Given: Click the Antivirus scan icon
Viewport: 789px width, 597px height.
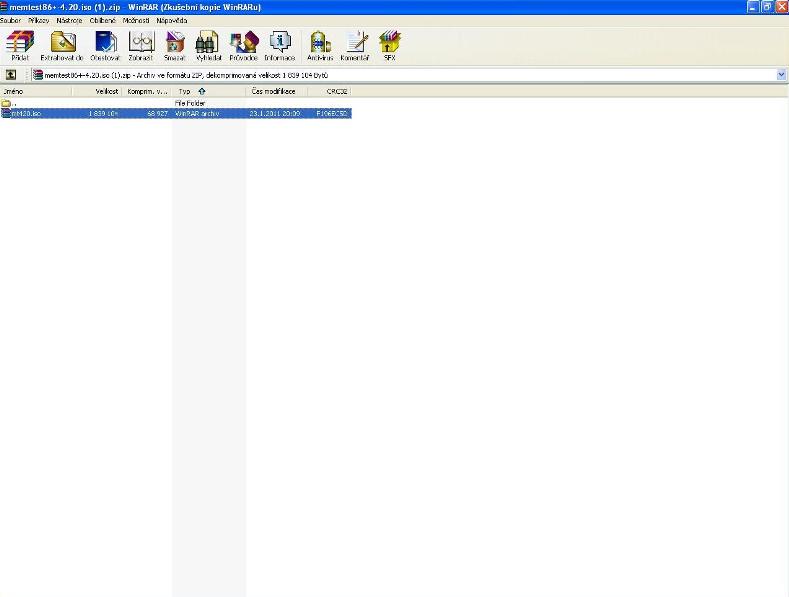Looking at the screenshot, I should click(x=319, y=42).
